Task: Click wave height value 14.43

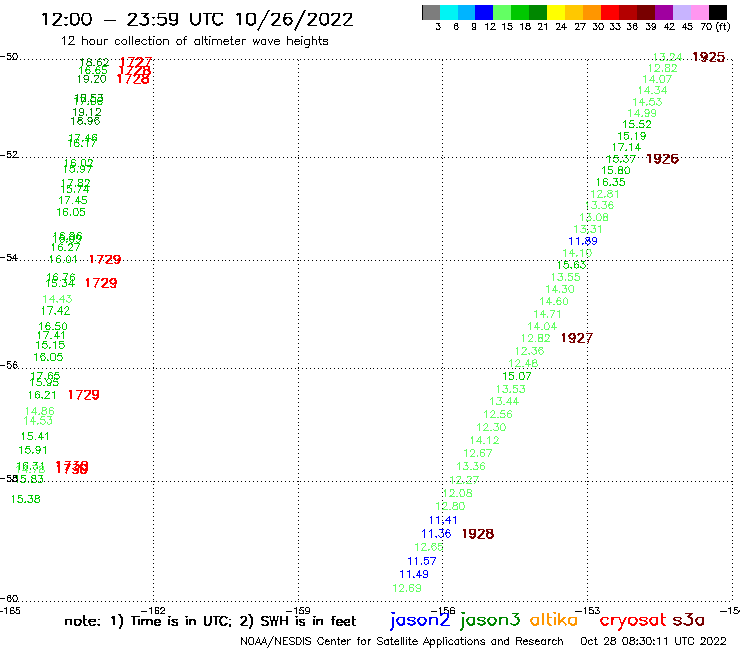Action: 57,299
